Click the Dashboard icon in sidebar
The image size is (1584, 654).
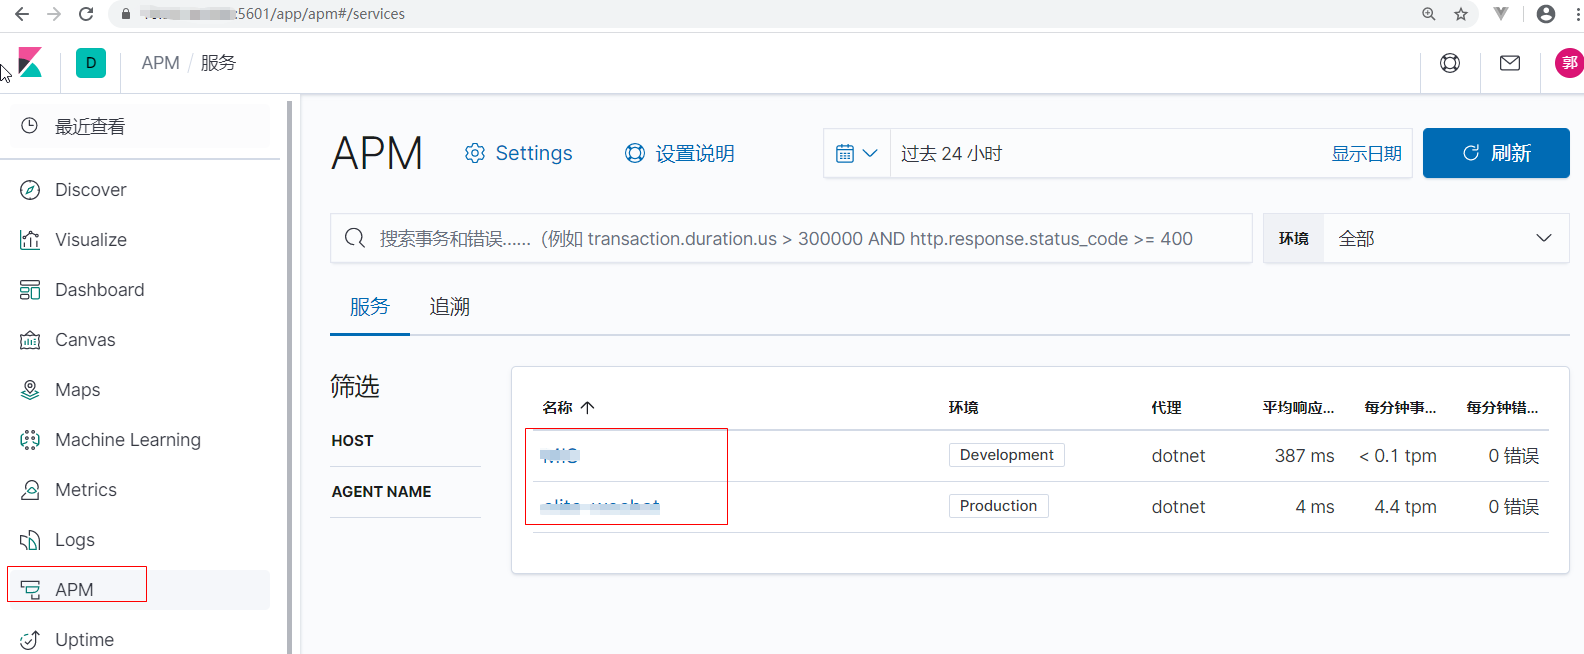click(x=30, y=290)
